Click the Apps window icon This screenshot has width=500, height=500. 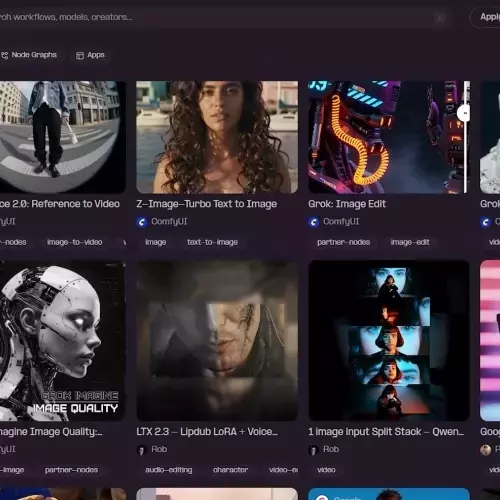(x=80, y=55)
